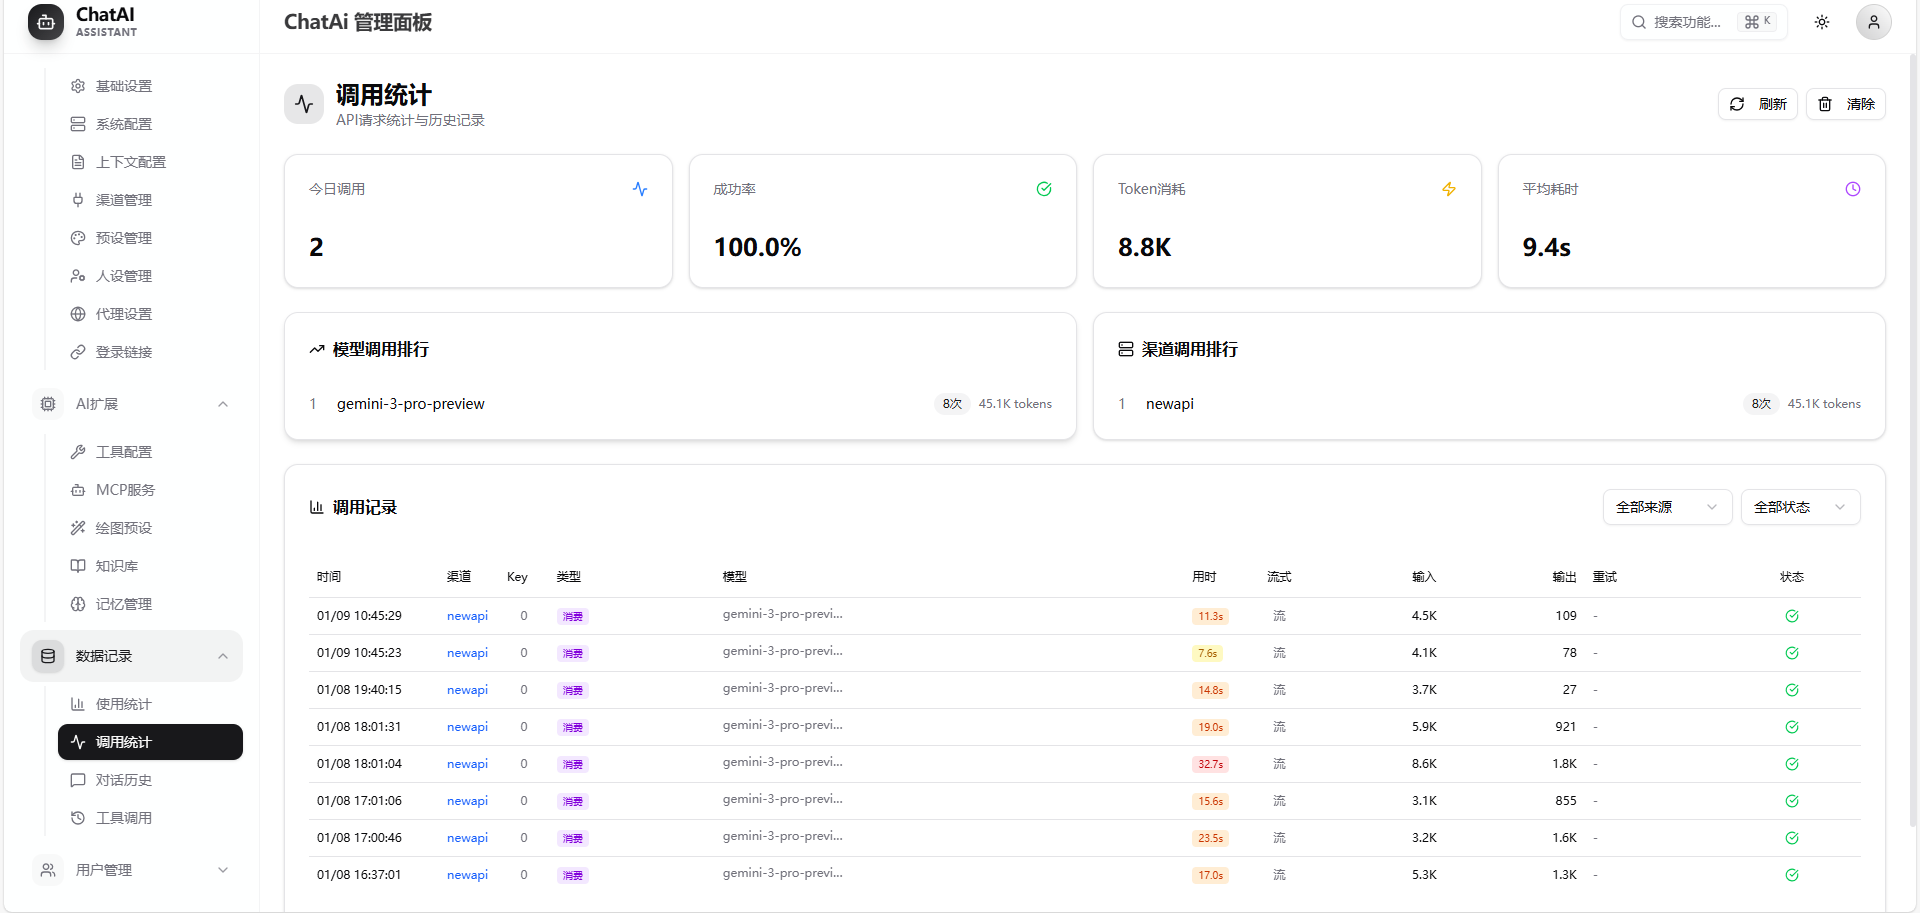Viewport: 1920px width, 913px height.
Task: Open 使用统计 in the sidebar
Action: point(123,704)
